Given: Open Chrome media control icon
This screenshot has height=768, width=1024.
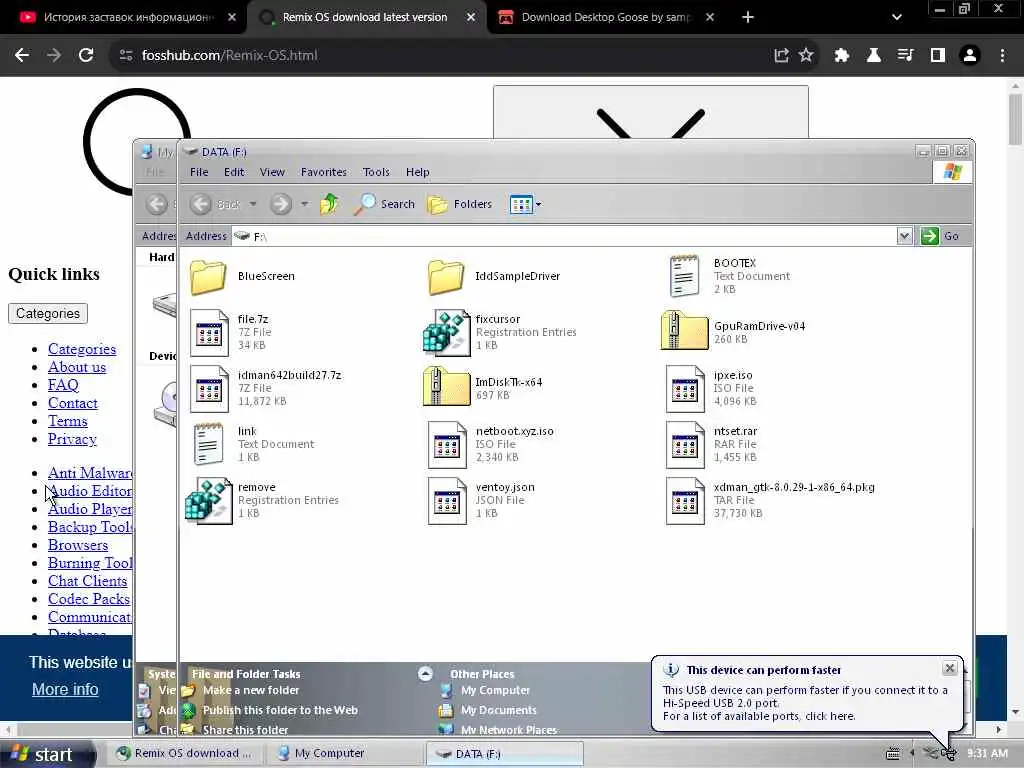Looking at the screenshot, I should (x=906, y=56).
